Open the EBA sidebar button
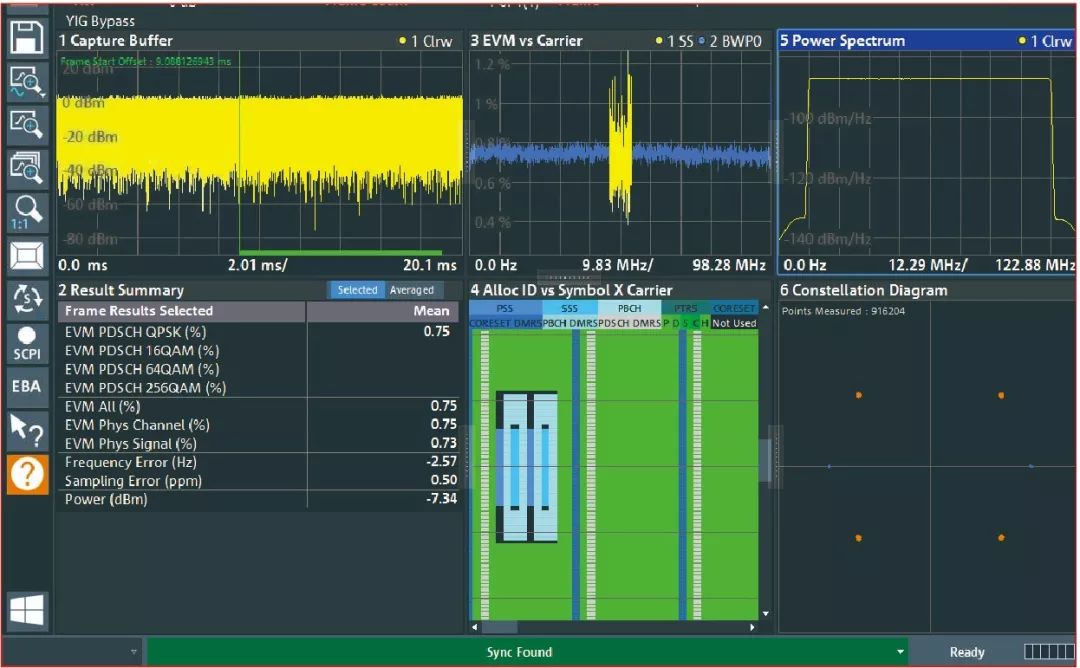The width and height of the screenshot is (1080, 668). point(27,386)
